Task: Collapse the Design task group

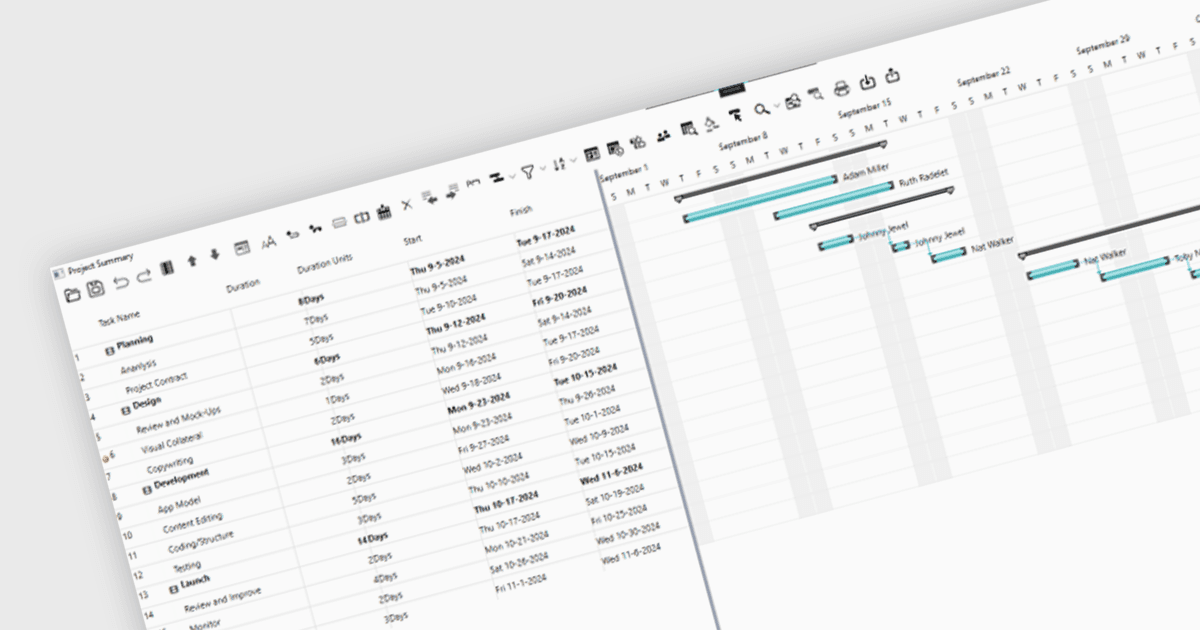Action: click(x=127, y=411)
